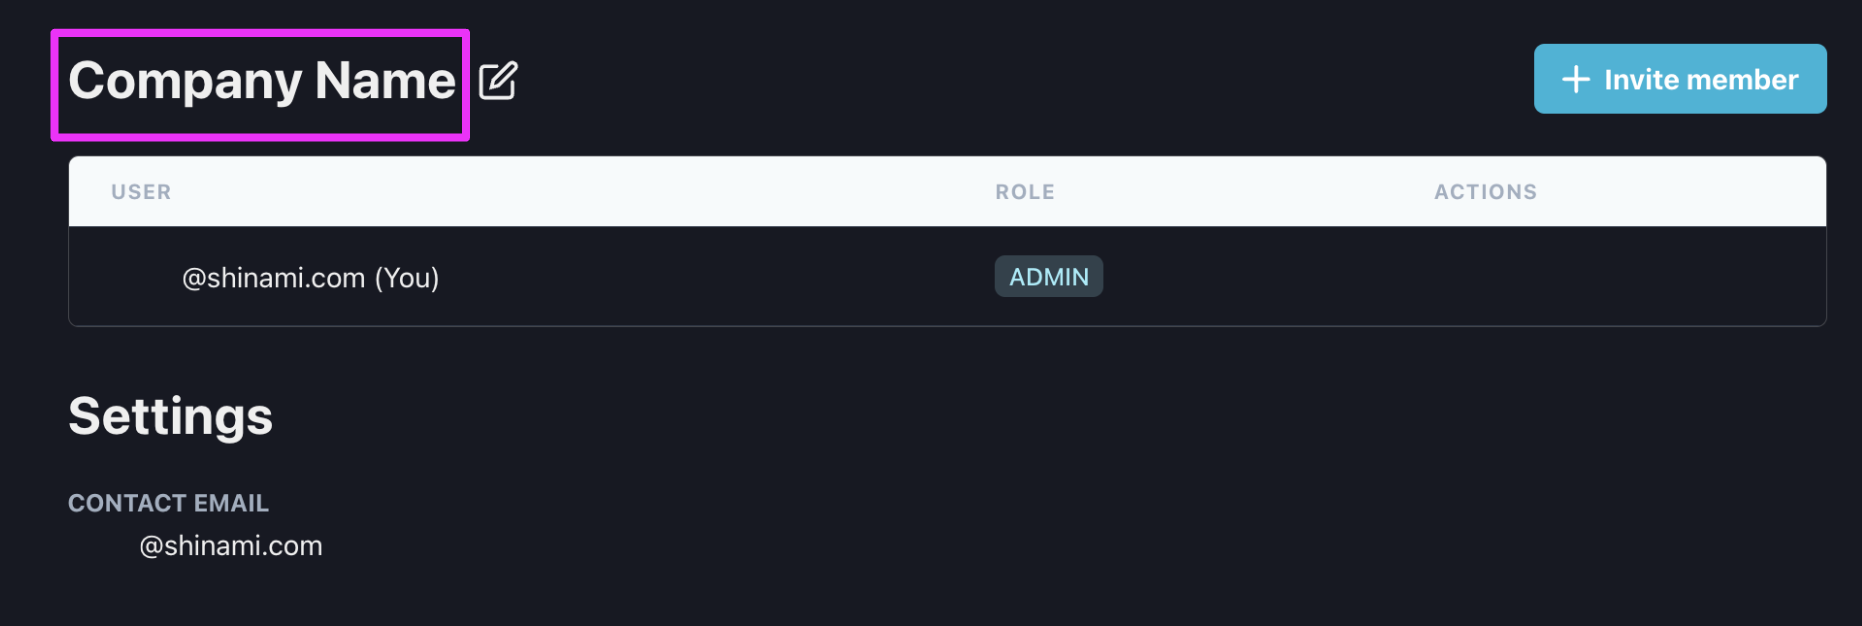Click the word "Name" in the title
Viewport: 1862px width, 626px height.
(385, 80)
